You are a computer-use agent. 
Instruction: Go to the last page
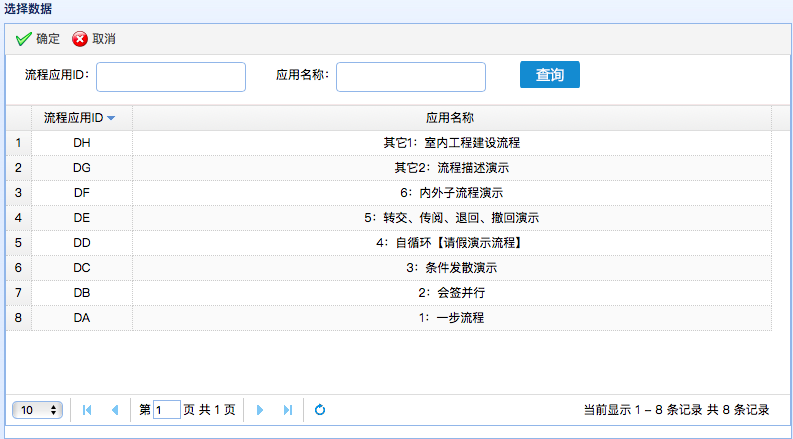click(x=288, y=410)
